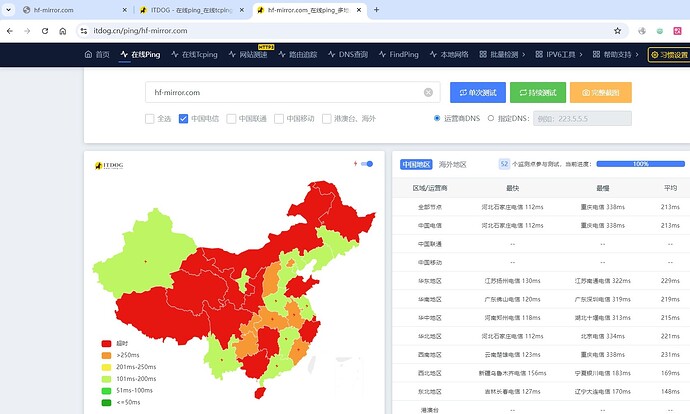Check the 中国移动 checkbox
Image resolution: width=690 pixels, height=414 pixels.
pyautogui.click(x=279, y=119)
